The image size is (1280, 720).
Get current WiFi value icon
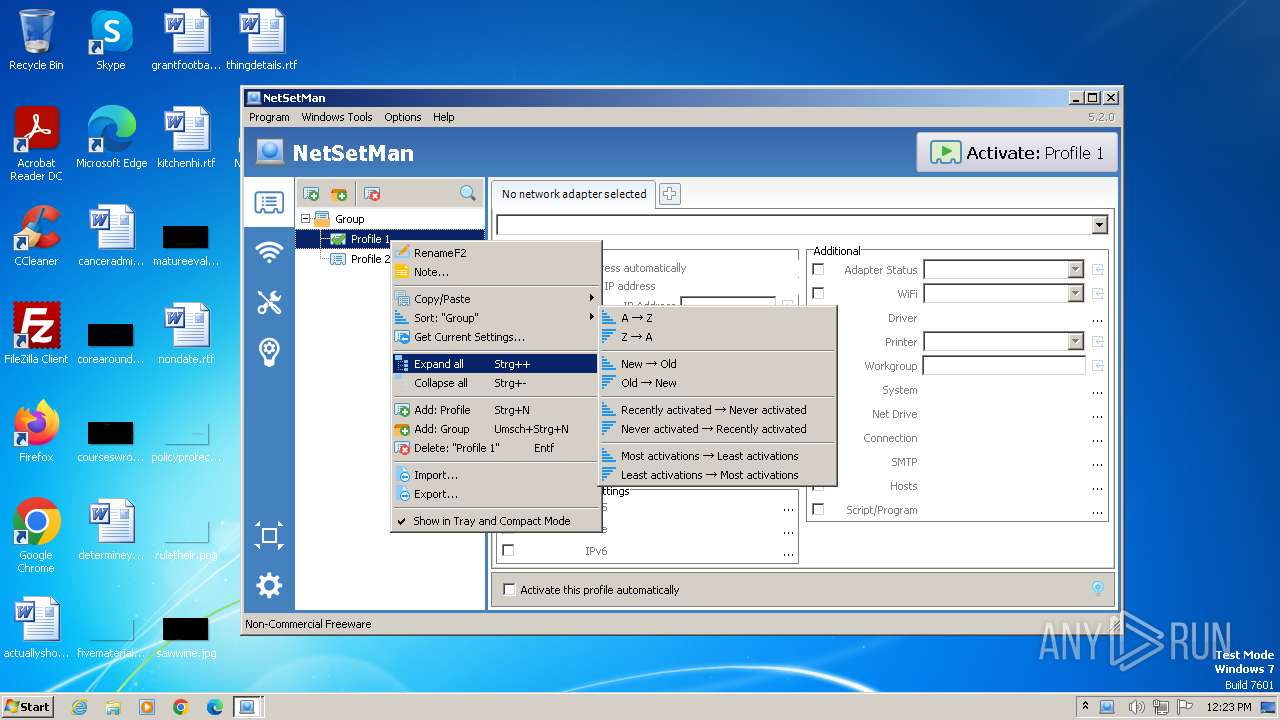tap(1097, 294)
